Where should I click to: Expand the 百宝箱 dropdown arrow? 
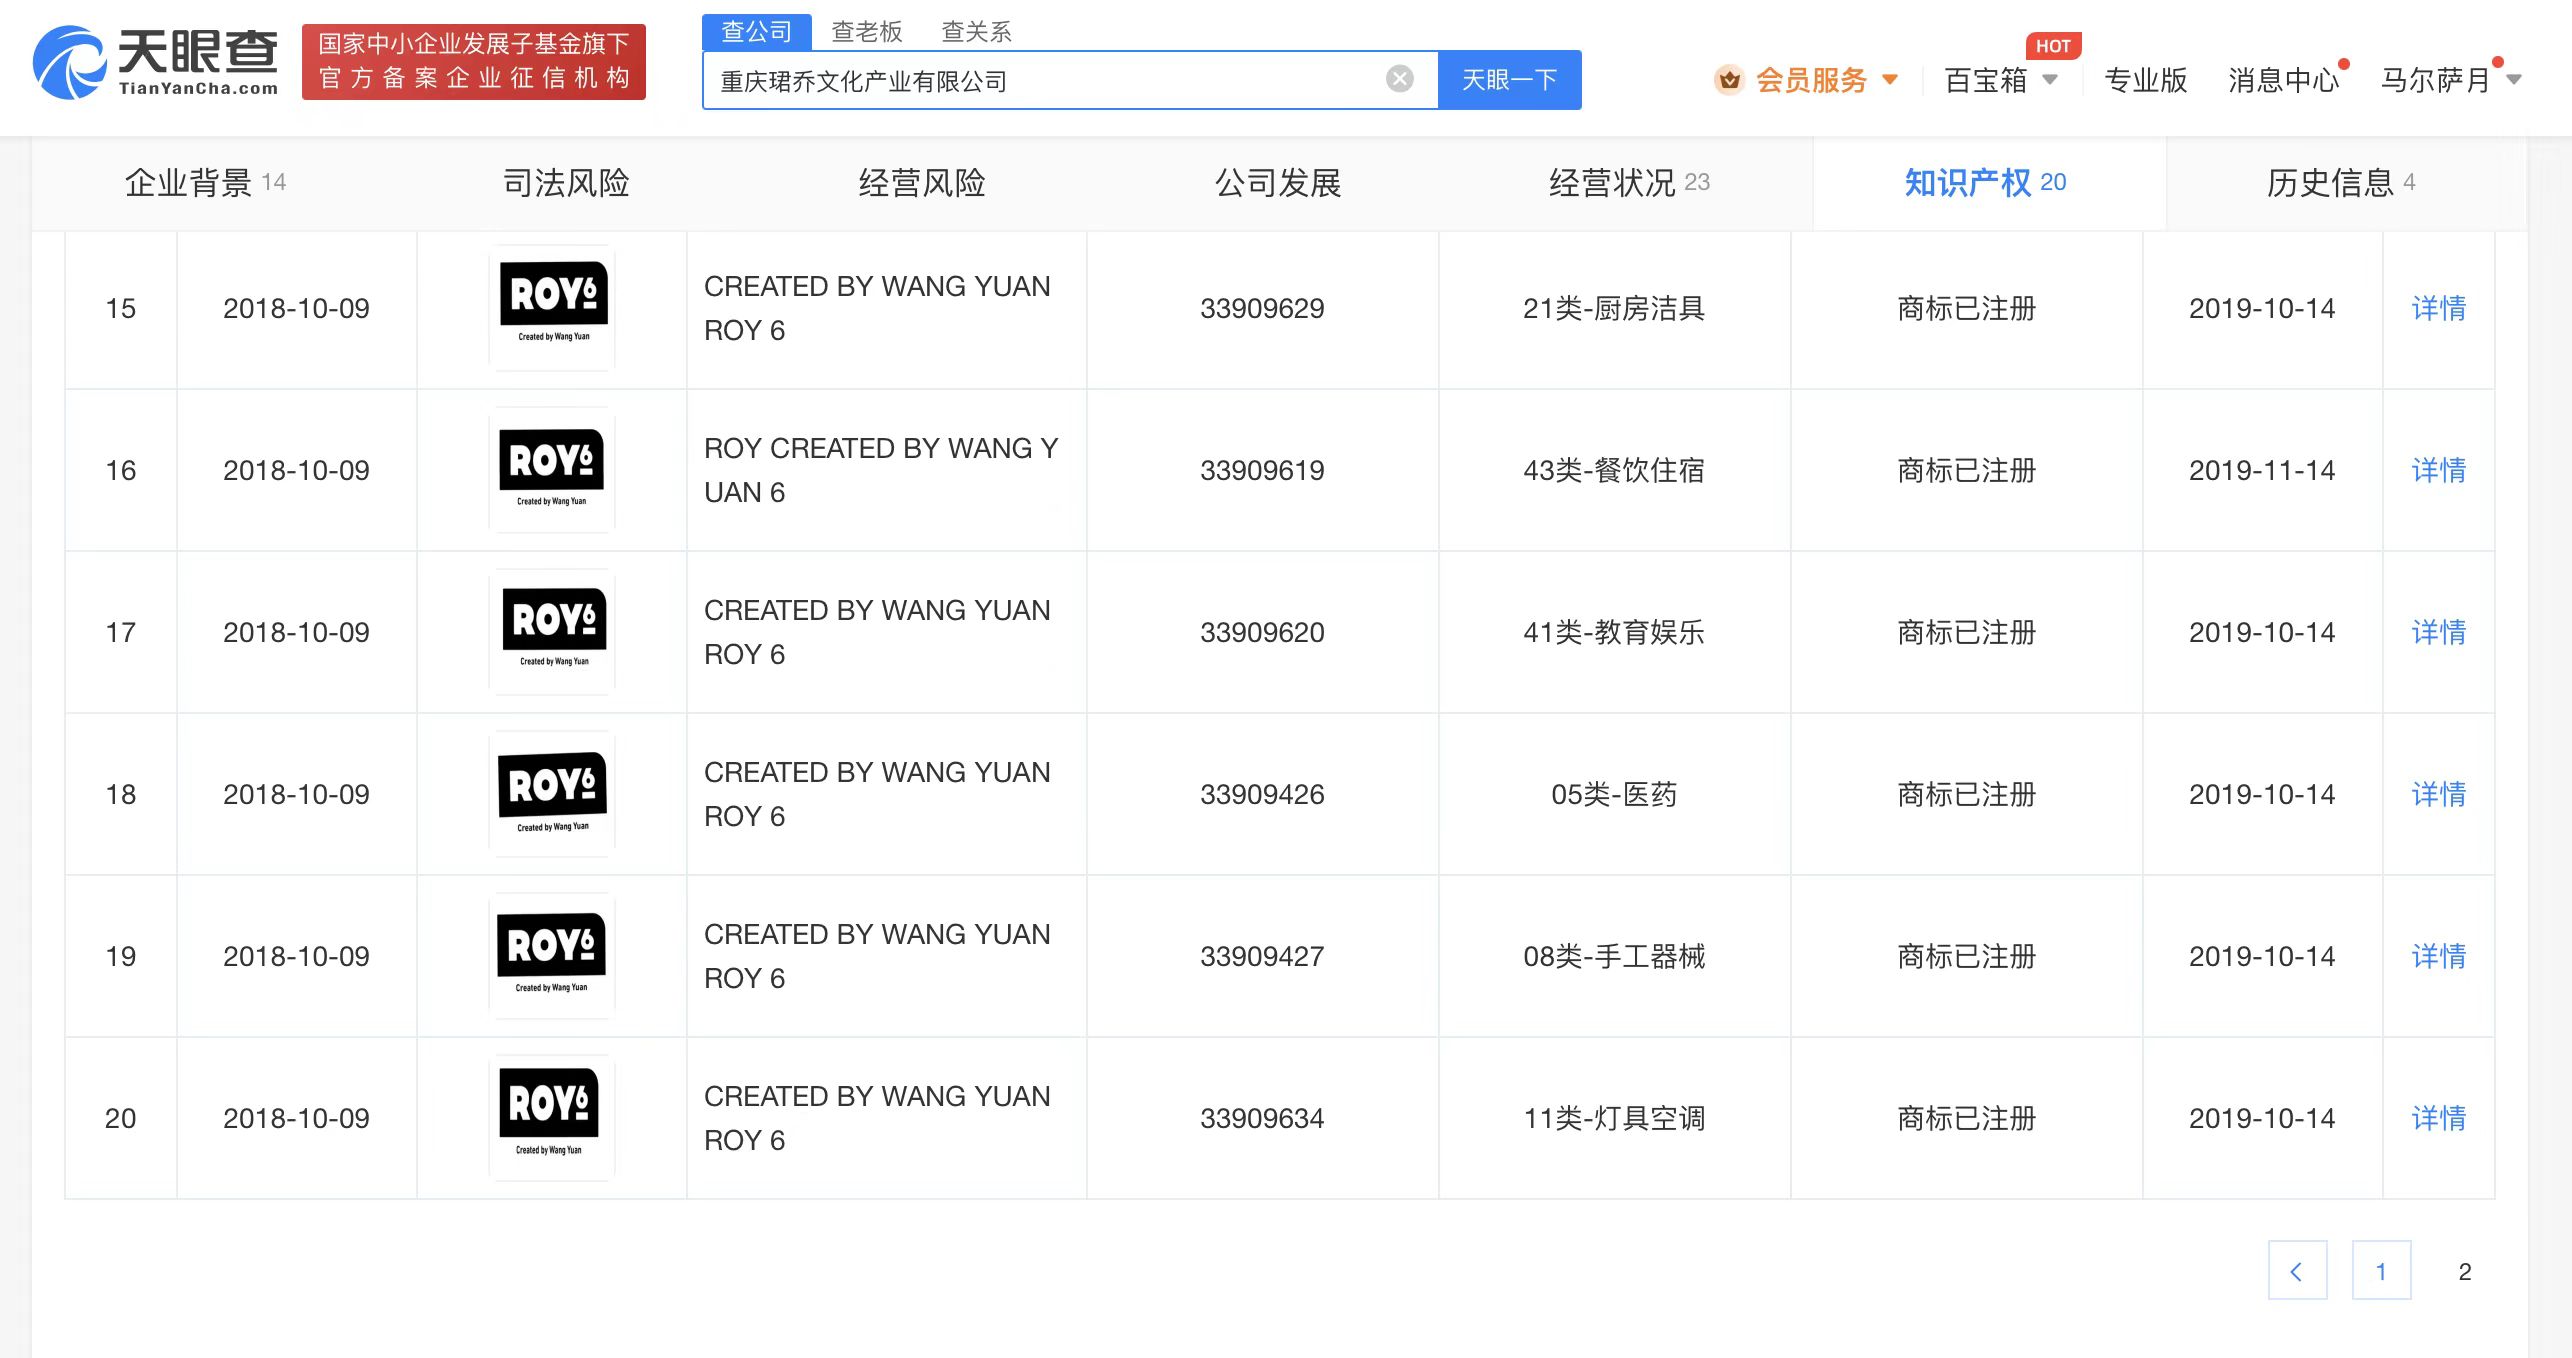(2050, 79)
